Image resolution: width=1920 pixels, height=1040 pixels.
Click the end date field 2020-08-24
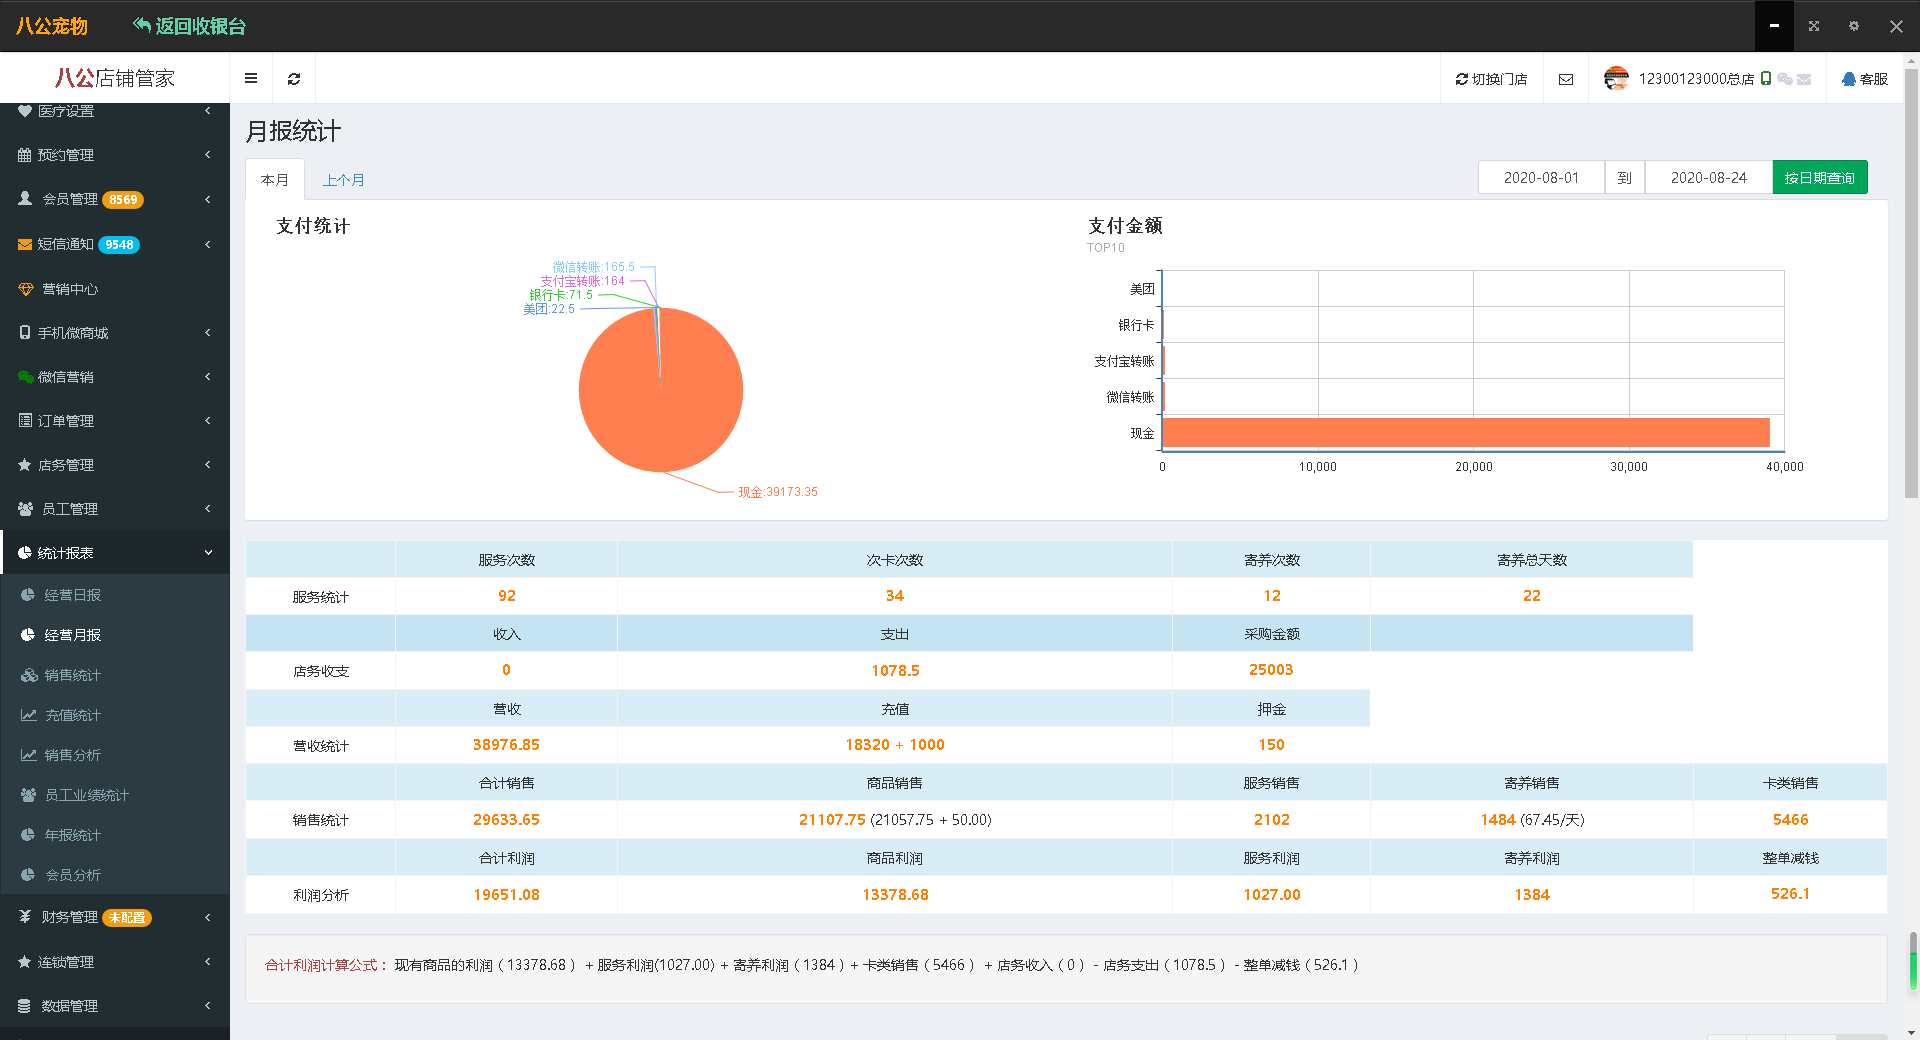(x=1708, y=178)
